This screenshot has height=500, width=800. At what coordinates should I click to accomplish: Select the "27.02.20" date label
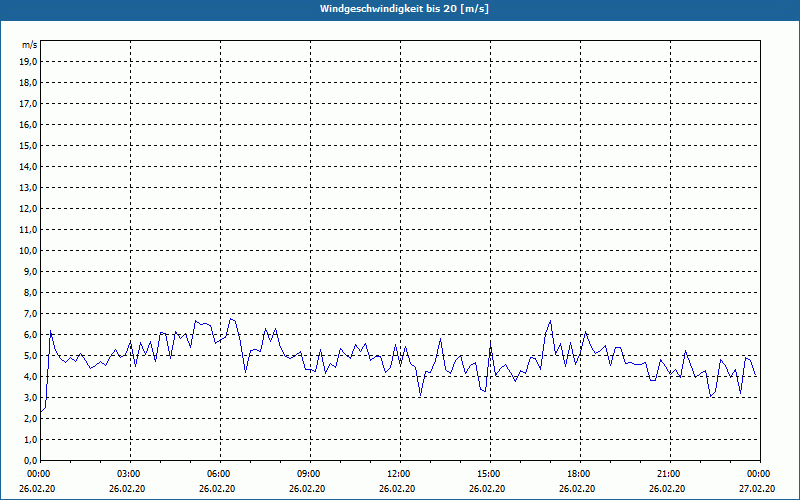(x=757, y=488)
